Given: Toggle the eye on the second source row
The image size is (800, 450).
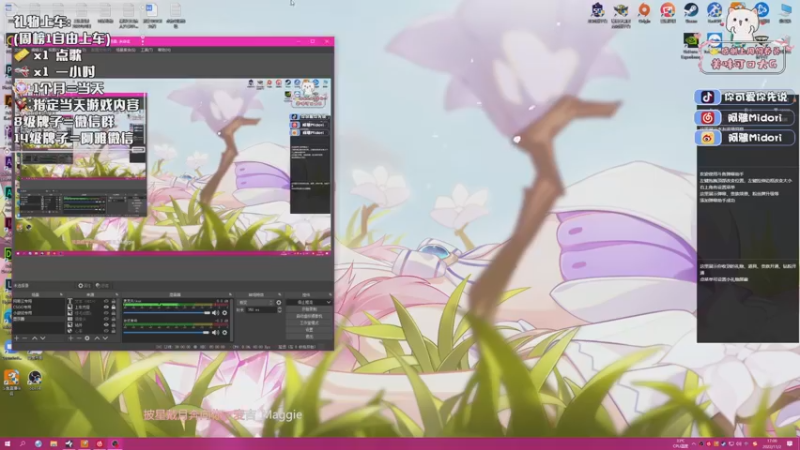Looking at the screenshot, I should (106, 307).
